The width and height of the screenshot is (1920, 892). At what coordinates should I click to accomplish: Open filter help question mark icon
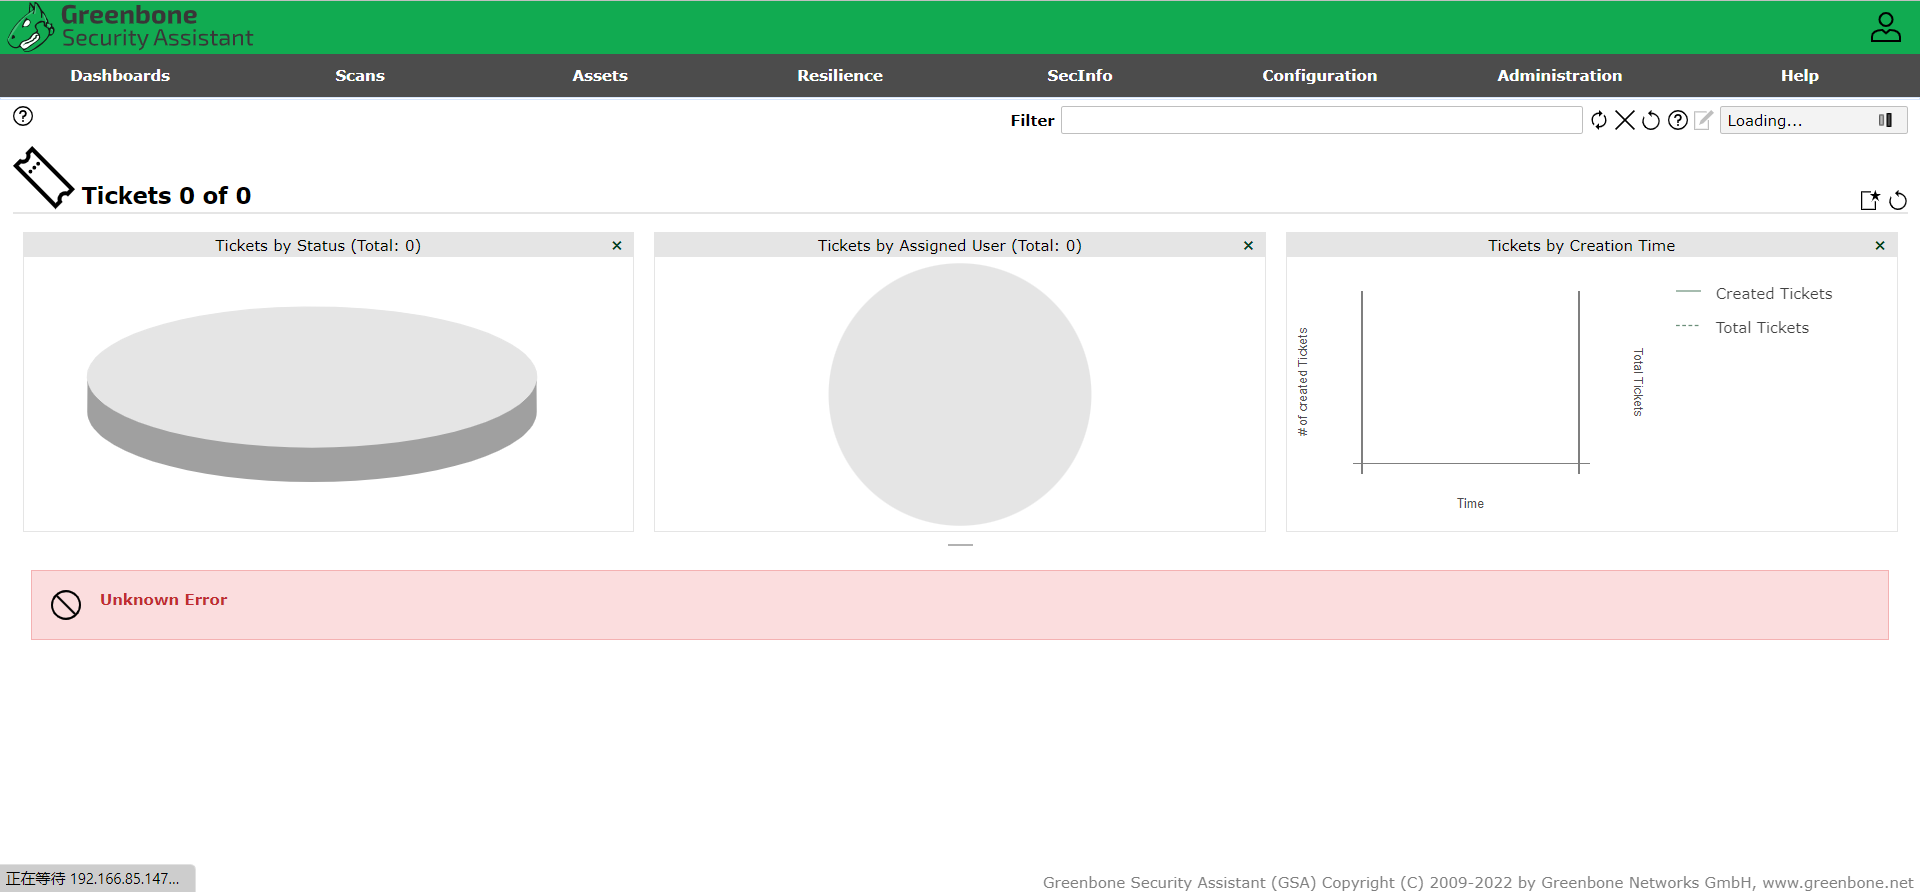(1678, 120)
